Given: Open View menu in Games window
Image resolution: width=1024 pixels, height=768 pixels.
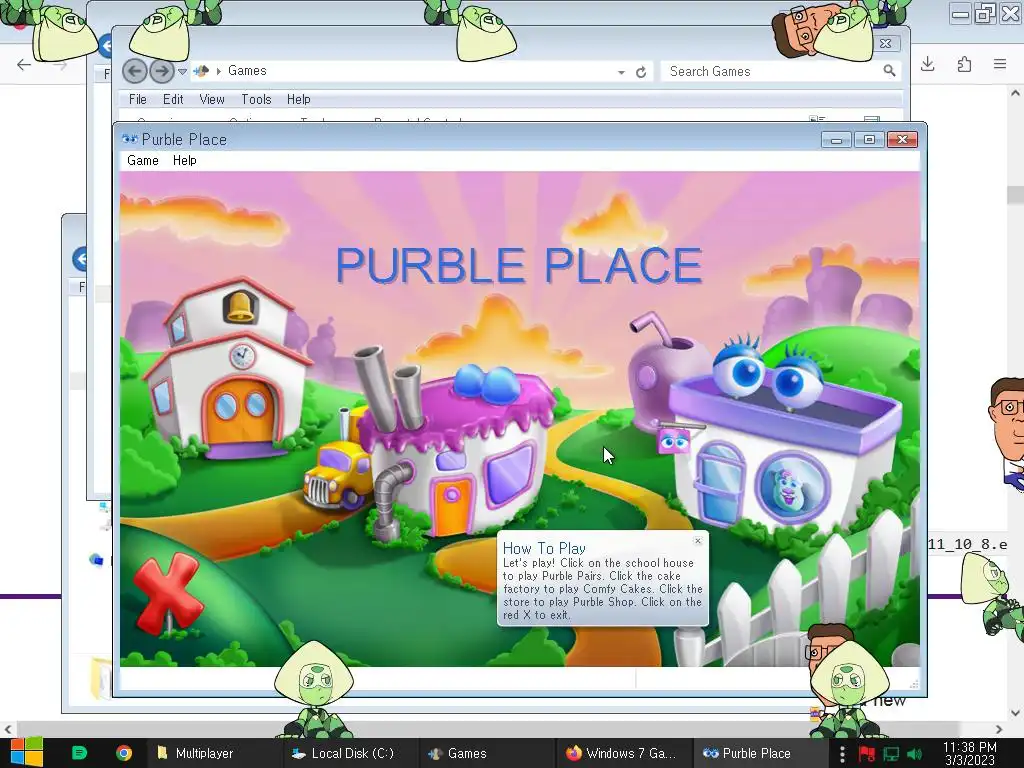Looking at the screenshot, I should click(212, 99).
